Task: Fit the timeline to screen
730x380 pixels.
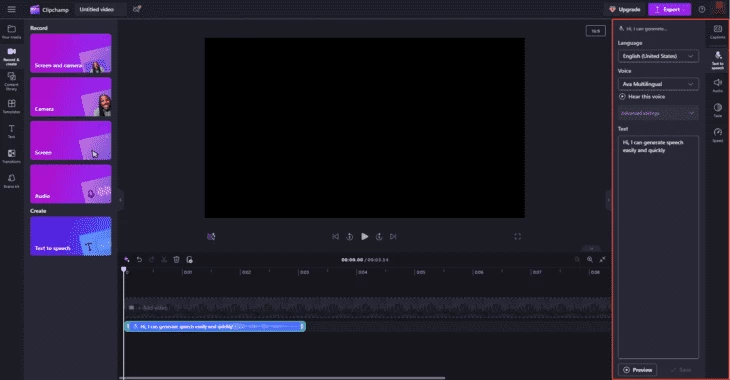Action: pyautogui.click(x=602, y=259)
